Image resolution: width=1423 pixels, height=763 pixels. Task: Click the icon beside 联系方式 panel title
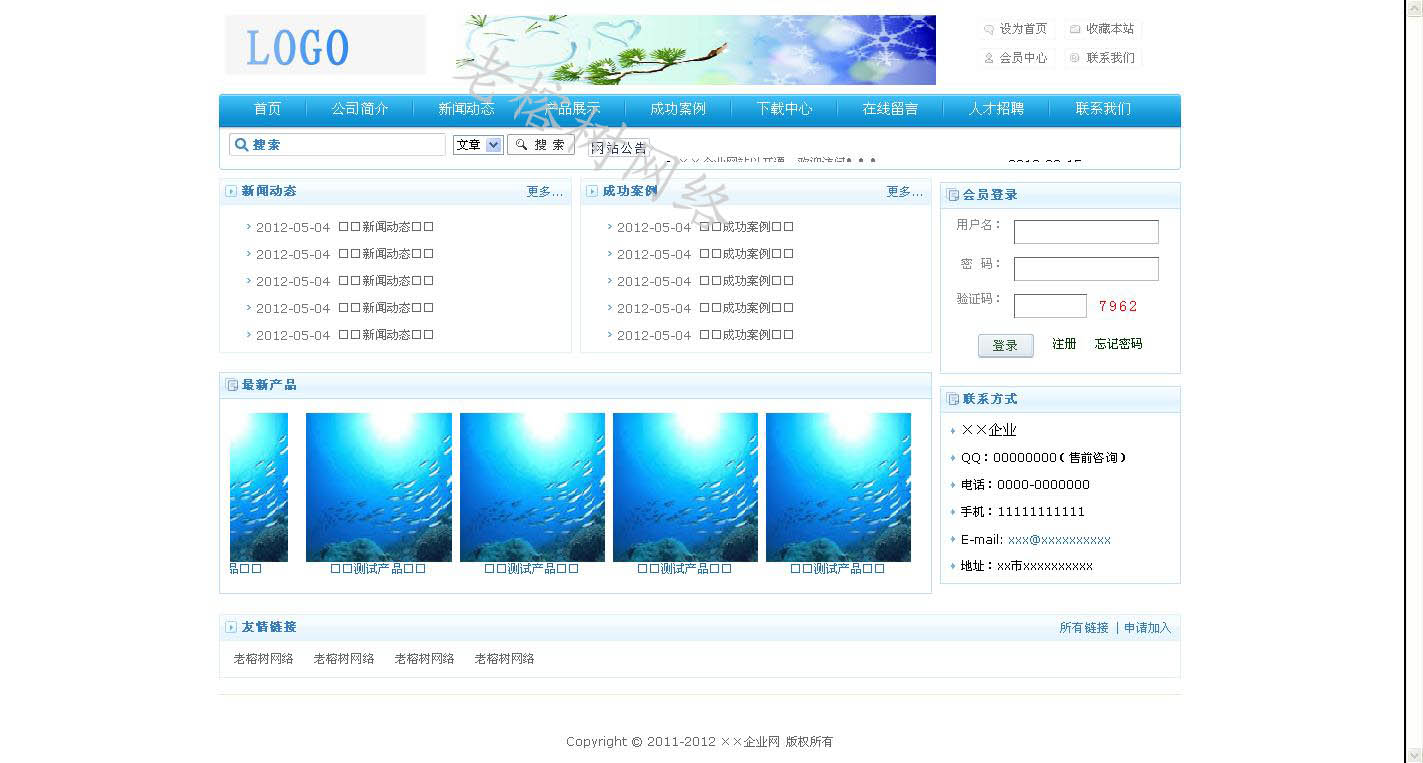click(953, 399)
